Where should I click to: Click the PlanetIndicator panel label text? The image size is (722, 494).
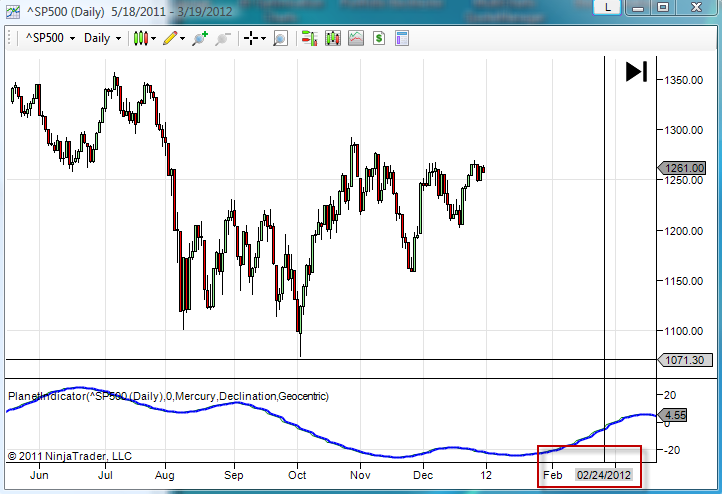pos(169,396)
